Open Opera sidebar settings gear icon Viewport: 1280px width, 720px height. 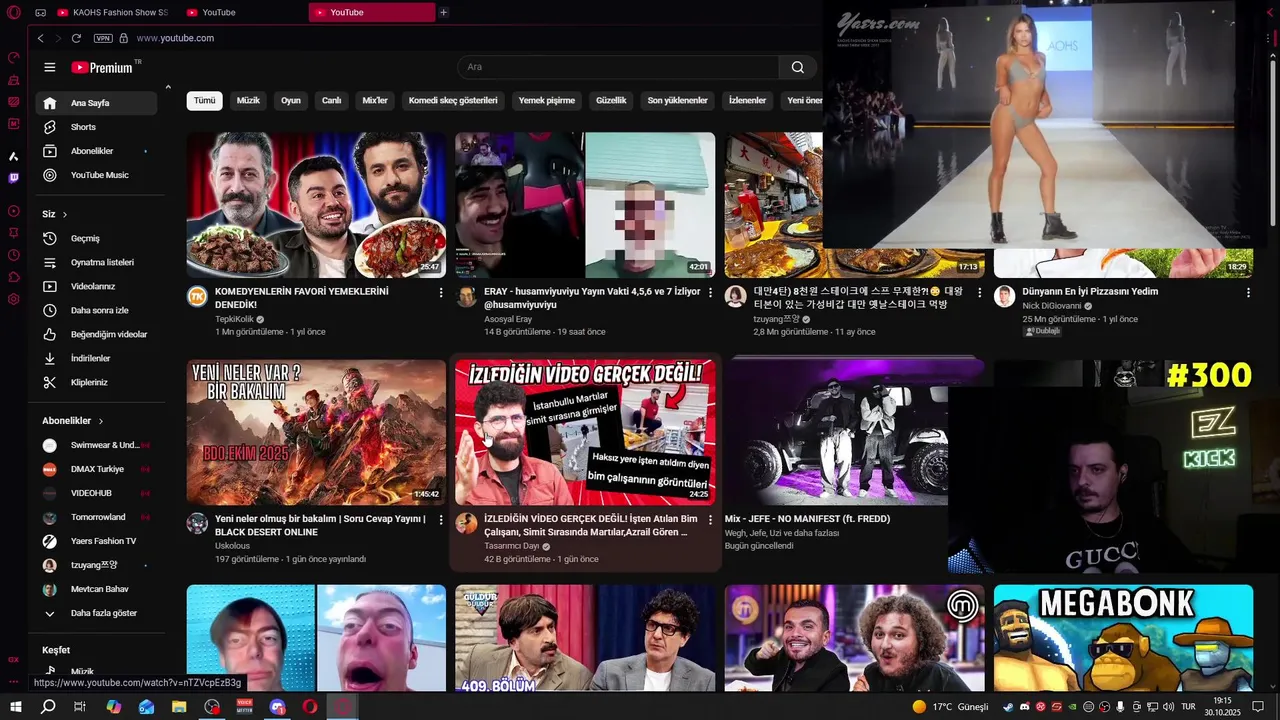tap(14, 299)
